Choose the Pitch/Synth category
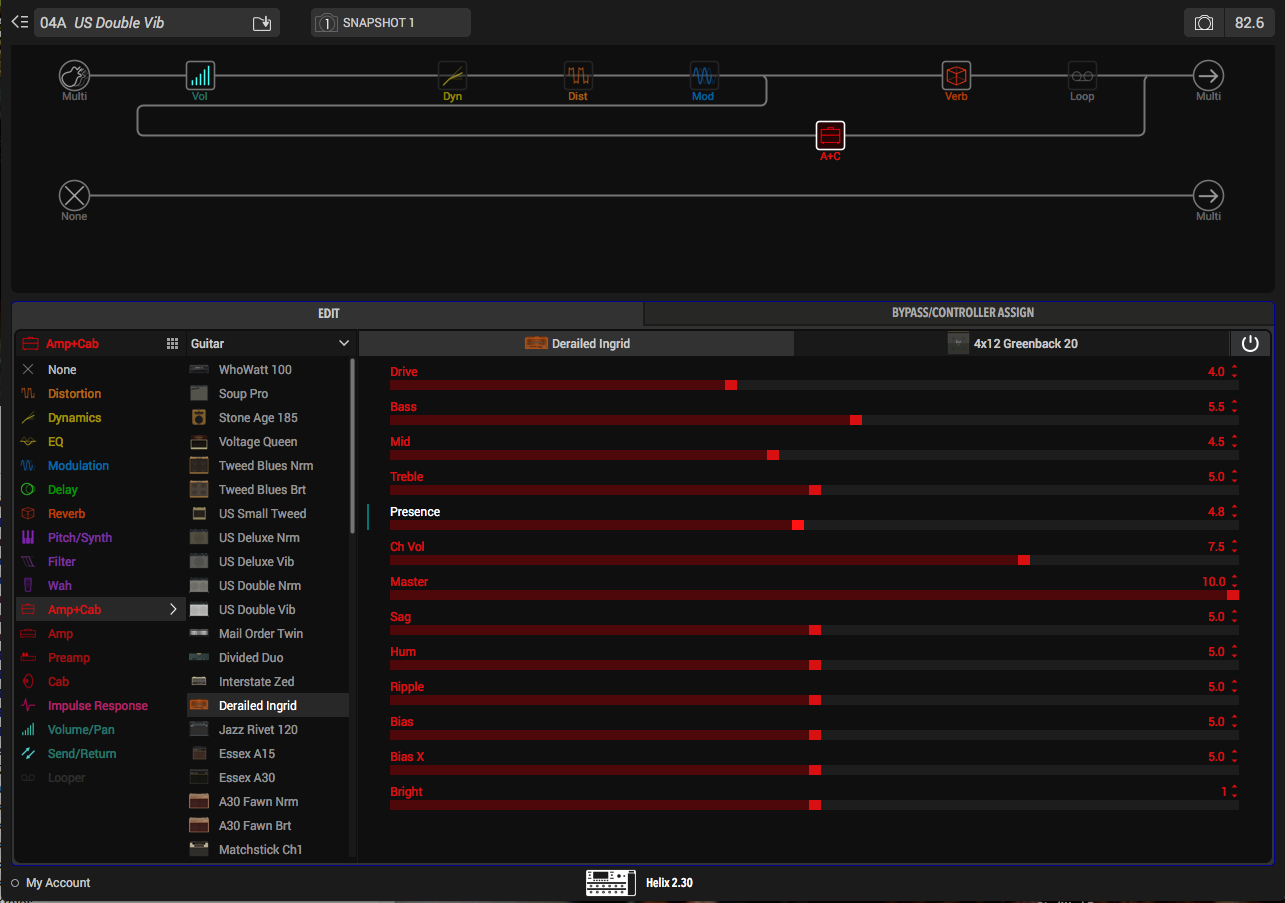 80,538
